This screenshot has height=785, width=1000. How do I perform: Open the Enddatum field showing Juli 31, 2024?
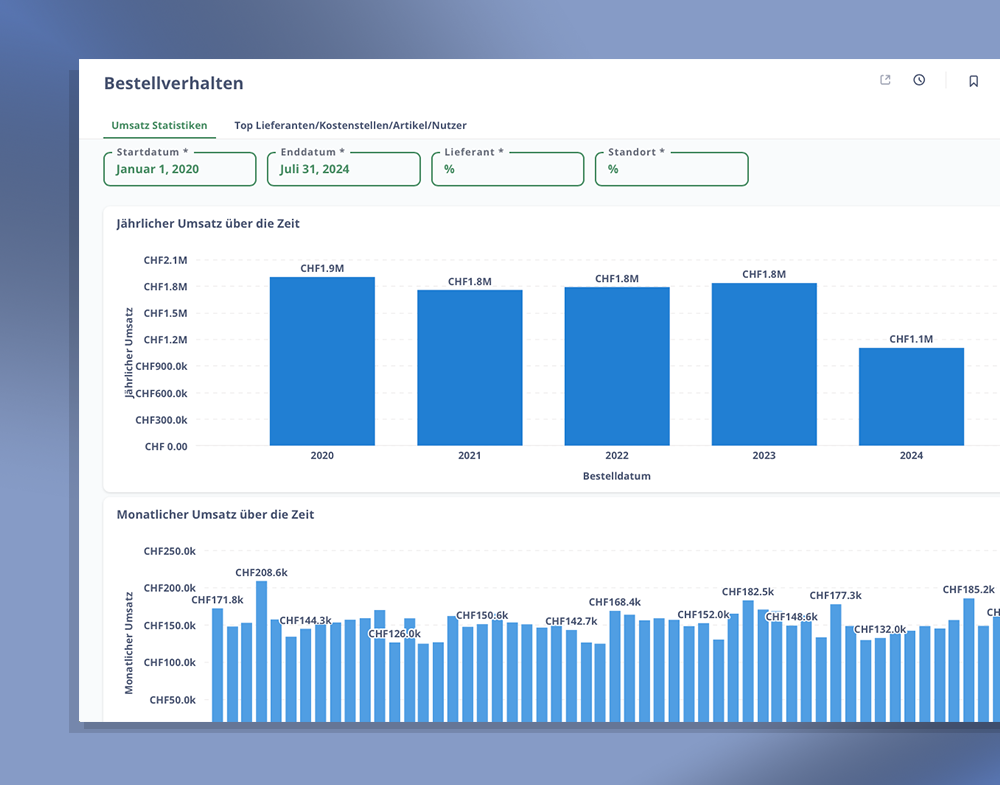[x=343, y=169]
